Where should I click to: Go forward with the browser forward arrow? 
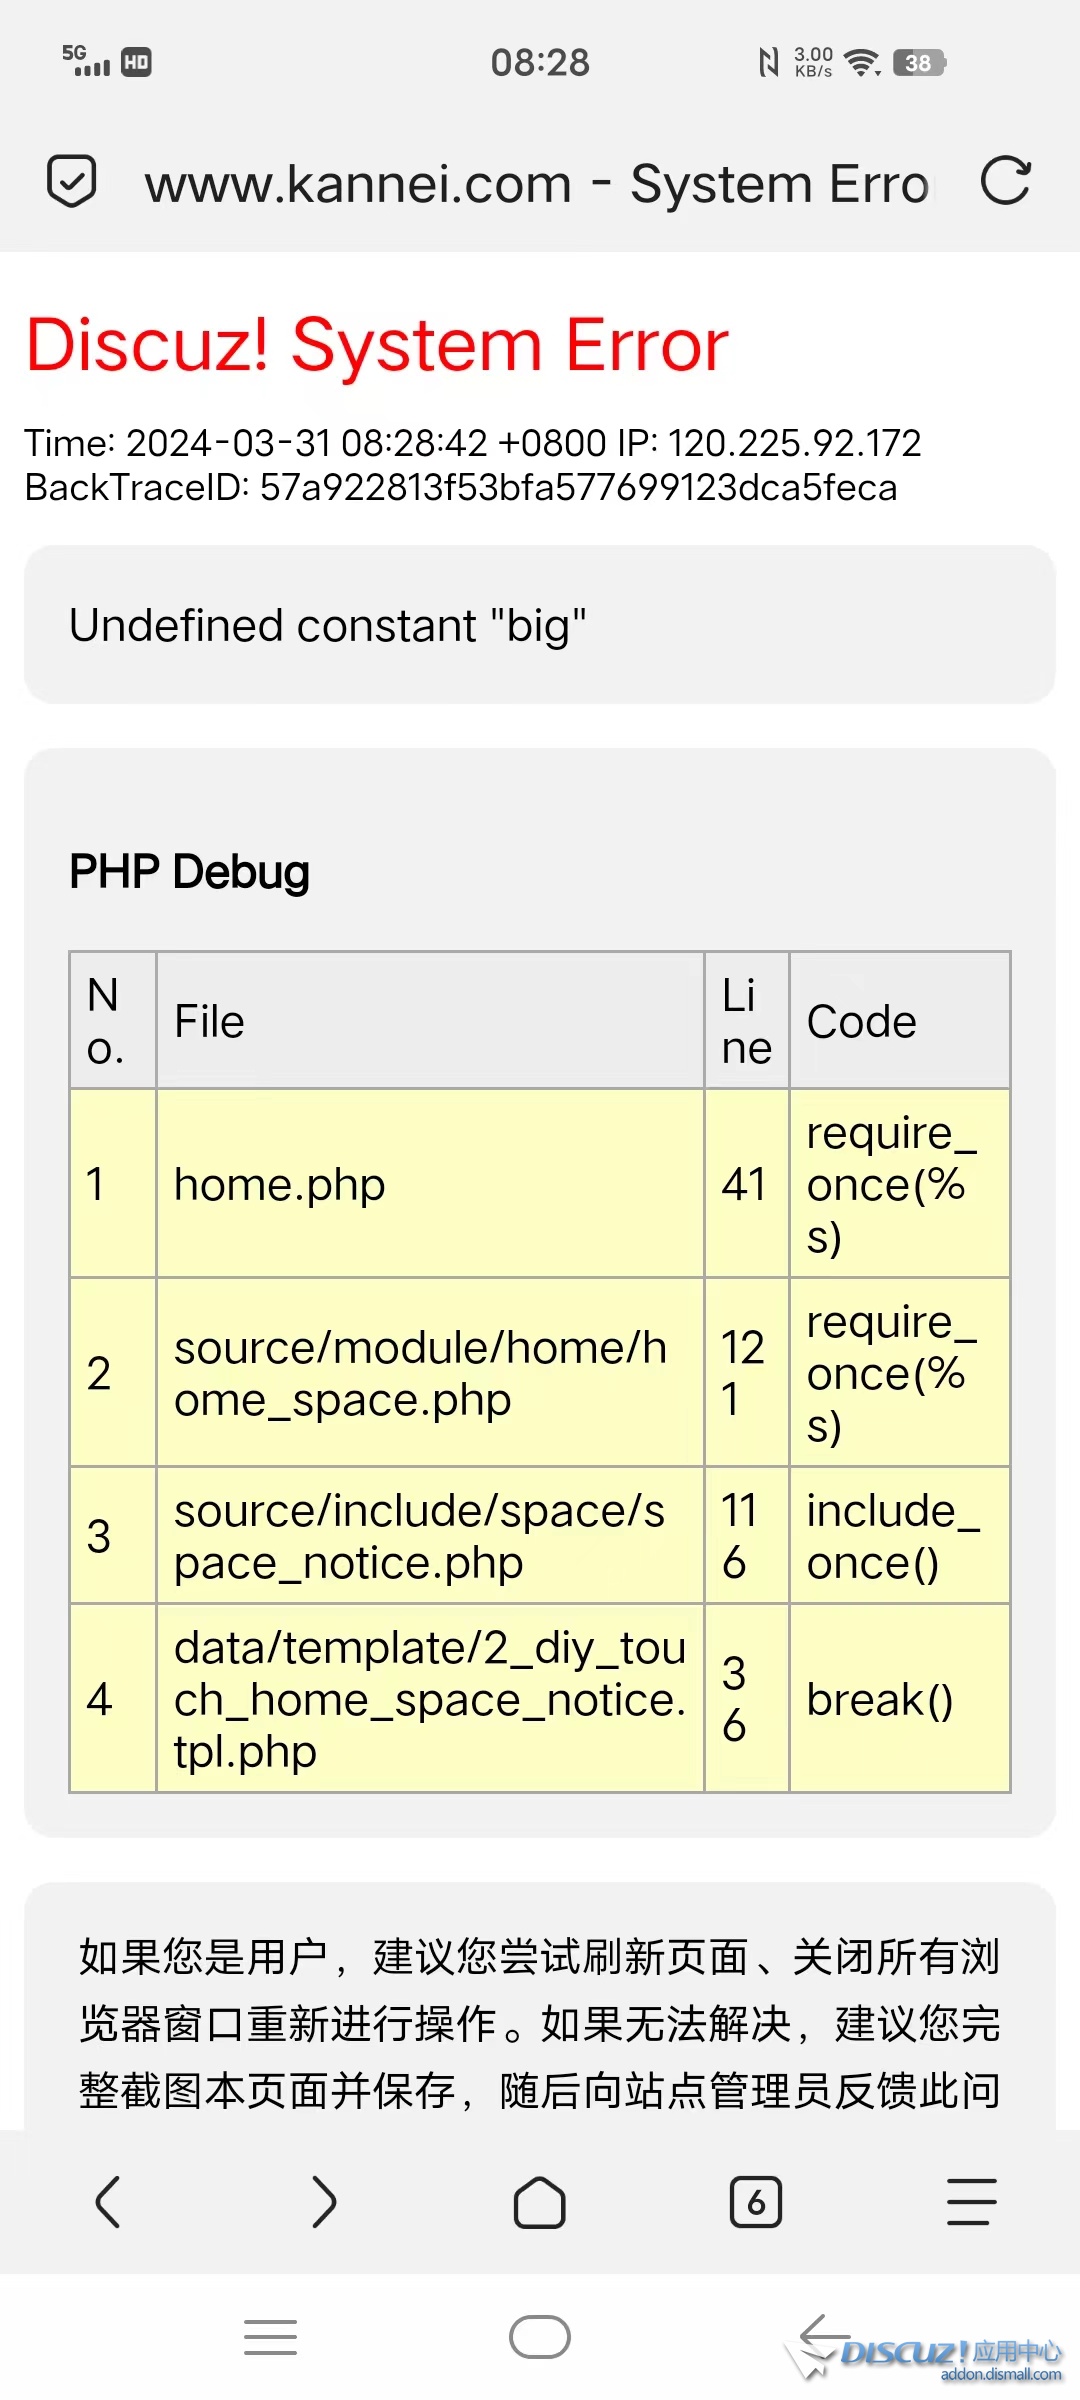click(x=324, y=2202)
